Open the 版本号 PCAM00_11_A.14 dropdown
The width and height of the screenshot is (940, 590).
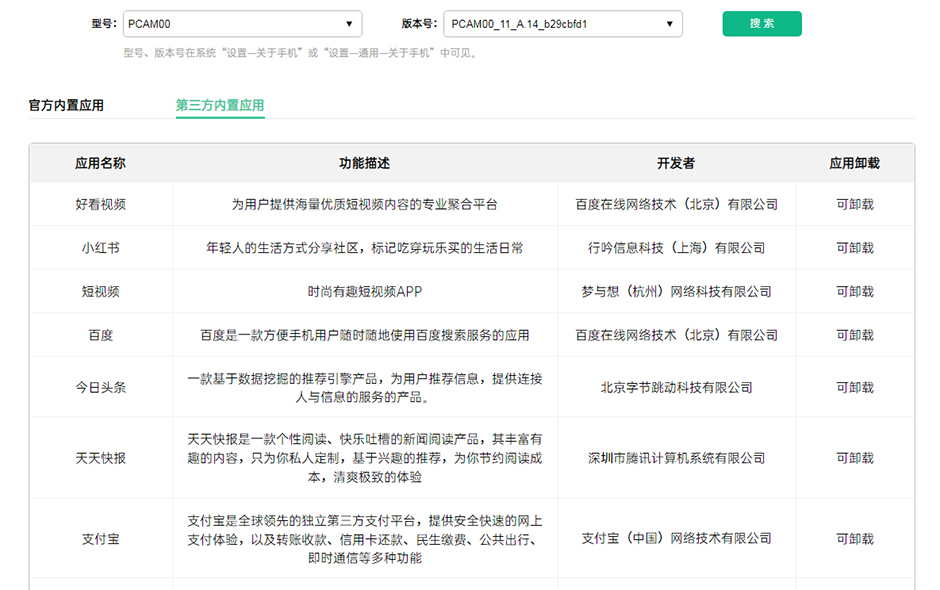click(563, 24)
